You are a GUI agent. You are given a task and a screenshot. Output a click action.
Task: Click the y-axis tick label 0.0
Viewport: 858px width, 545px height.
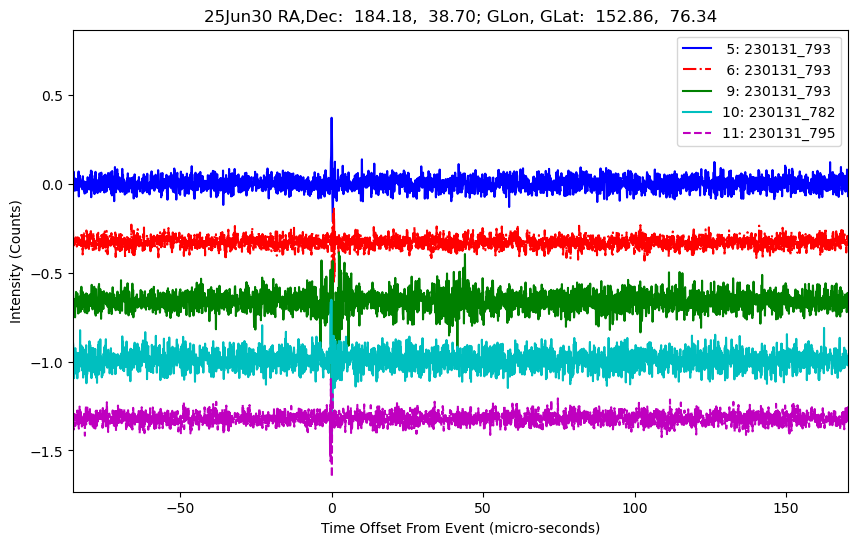(53, 185)
